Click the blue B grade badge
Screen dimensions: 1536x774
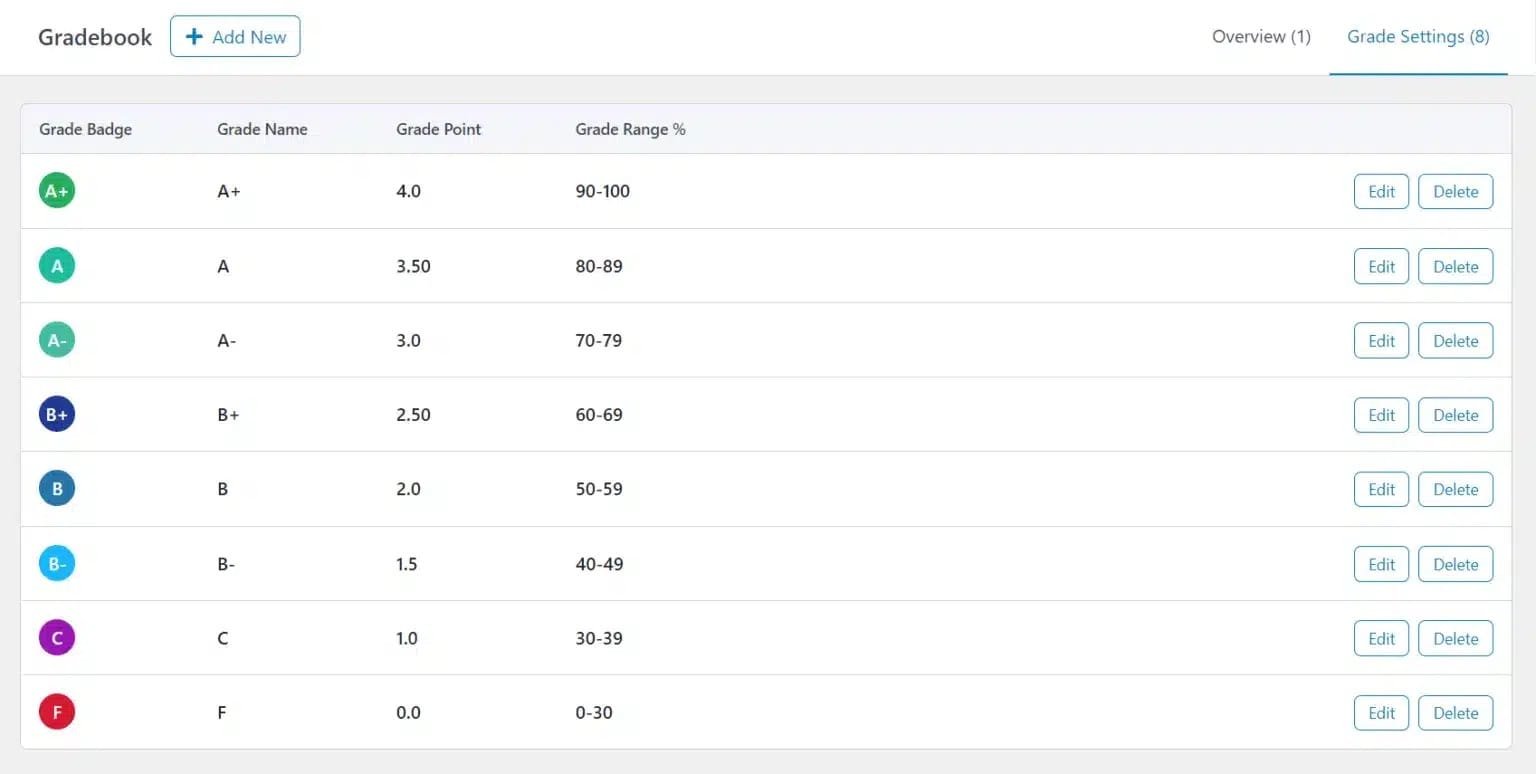pyautogui.click(x=57, y=489)
